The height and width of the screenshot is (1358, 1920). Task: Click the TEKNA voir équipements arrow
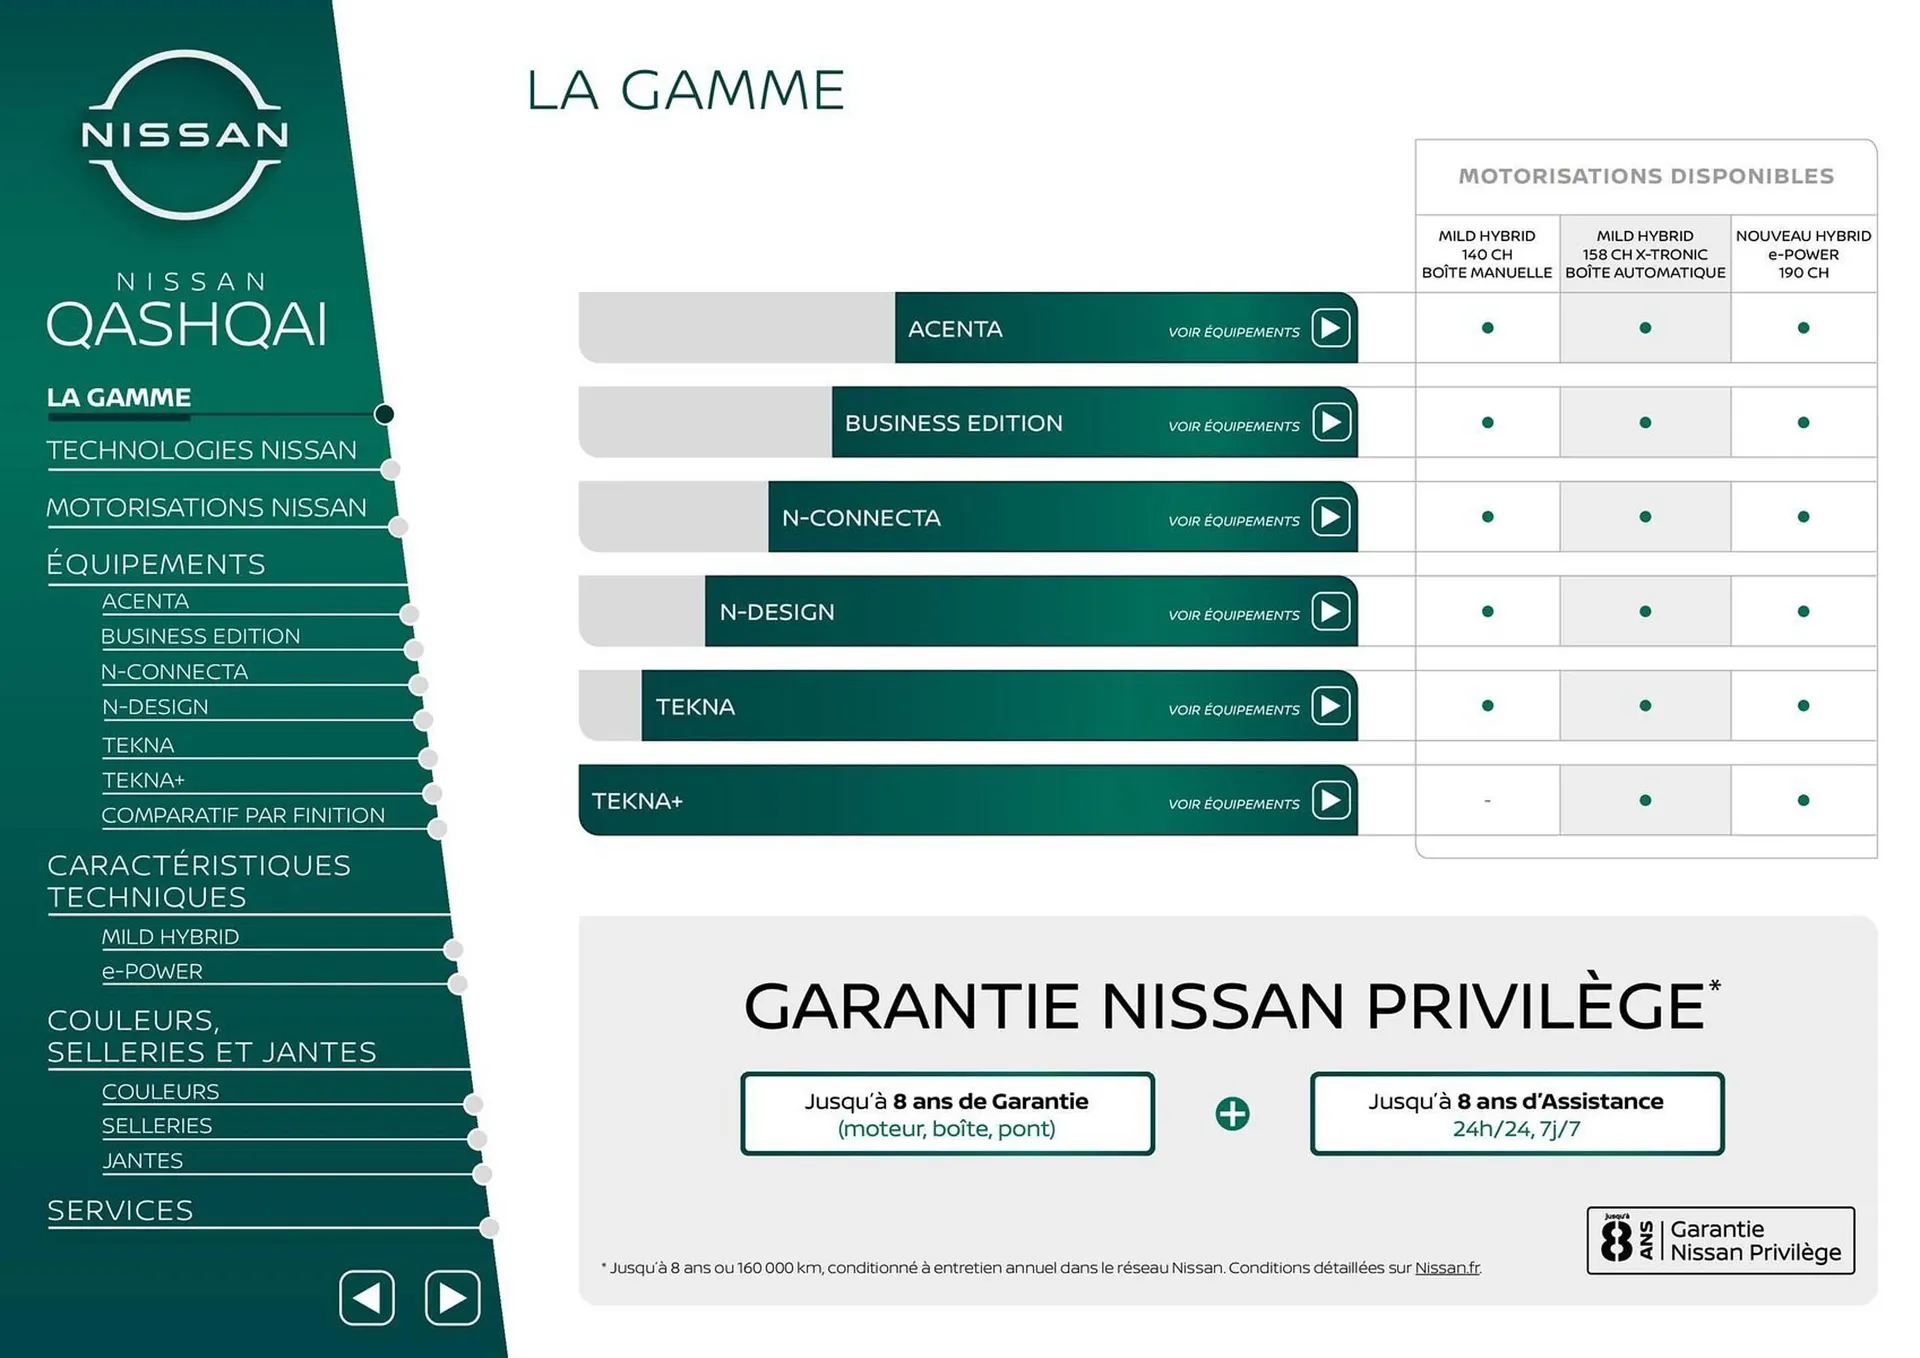tap(1332, 707)
